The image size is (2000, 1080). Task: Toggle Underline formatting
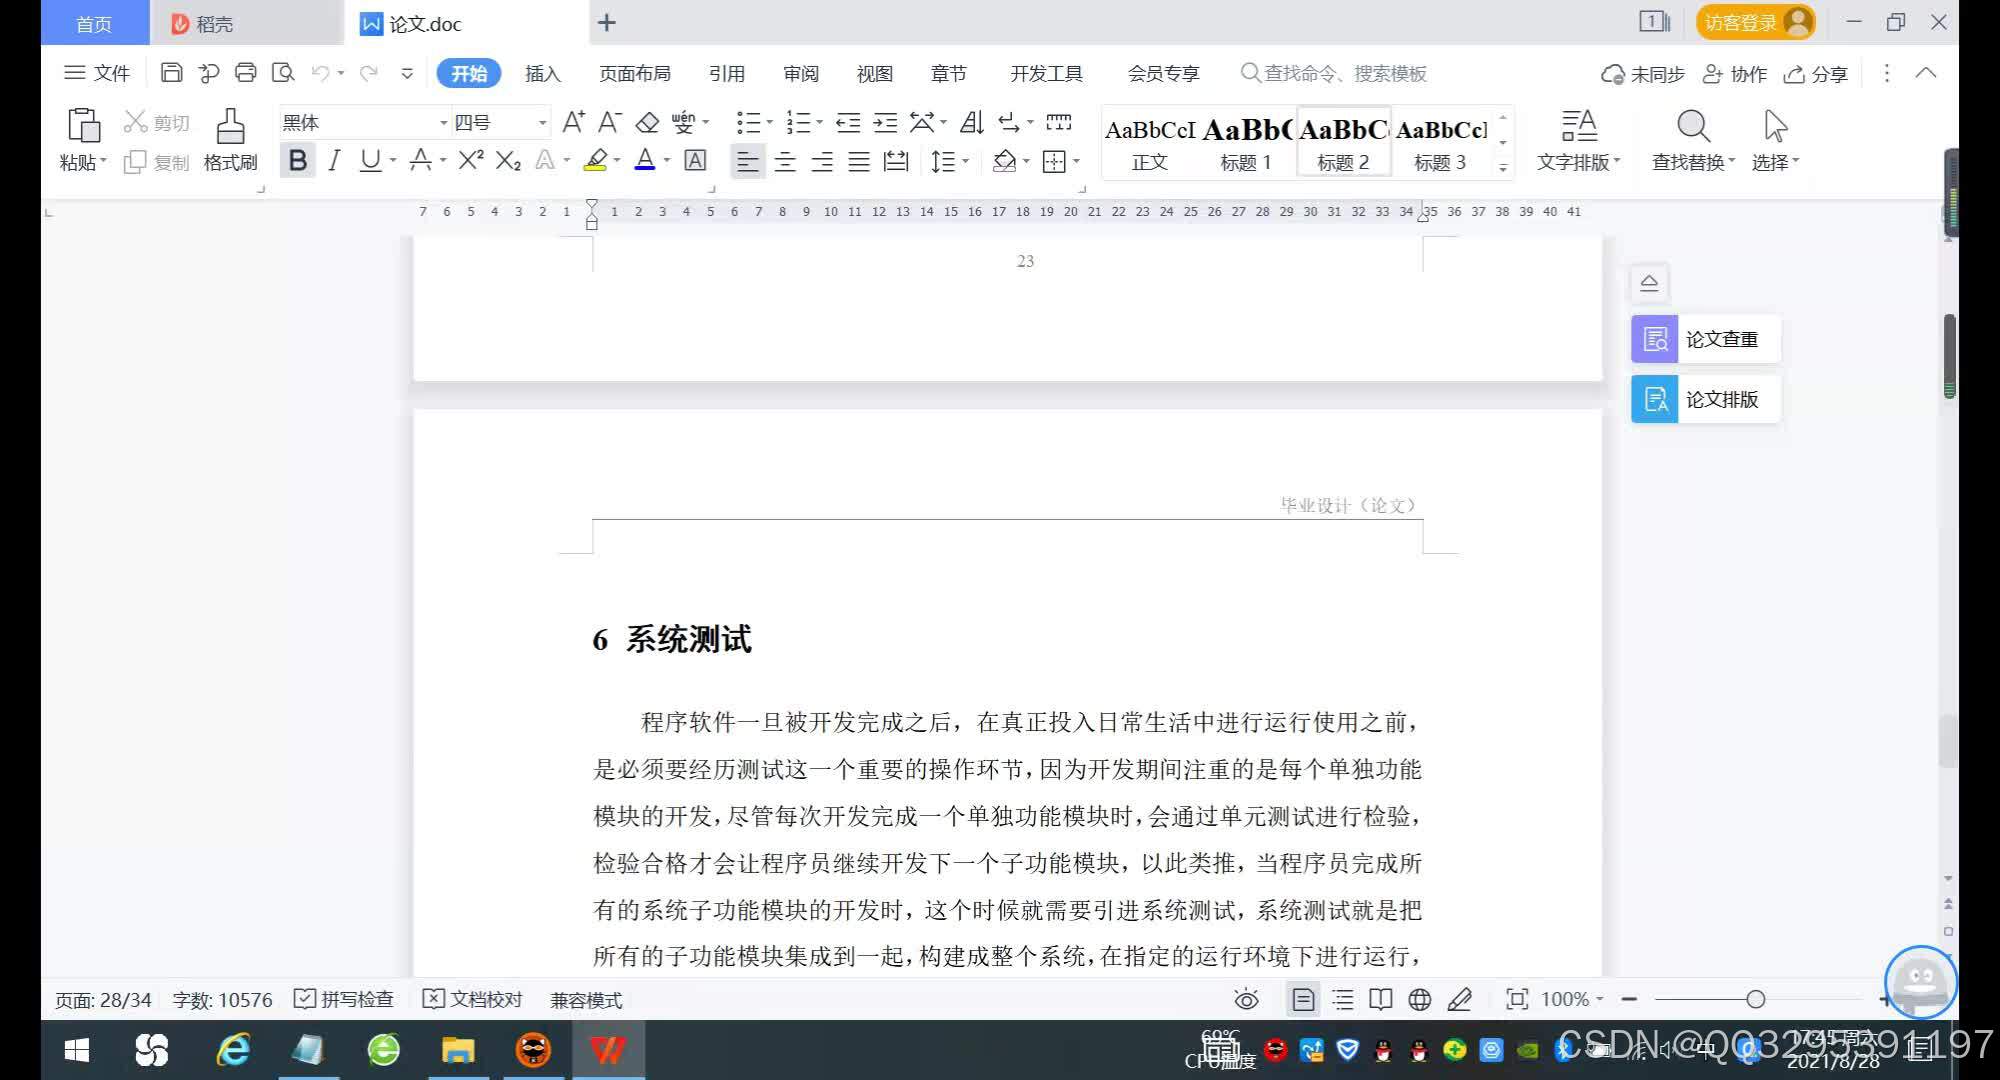coord(370,160)
